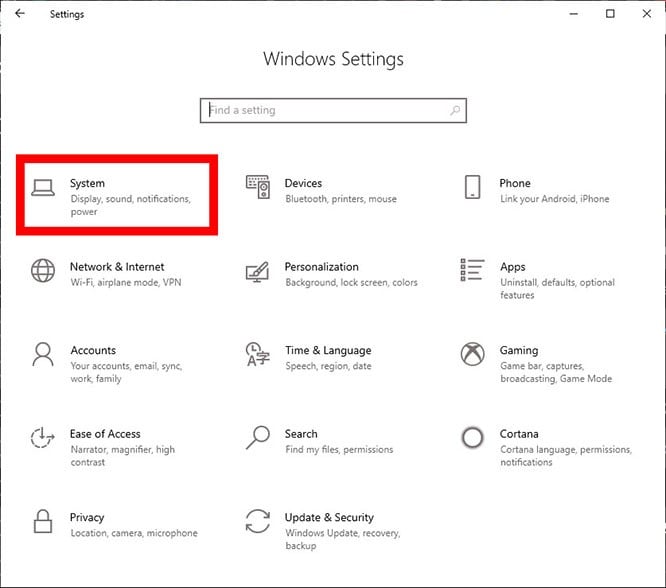Click 'Windows Update, recovery, backup' description

(x=343, y=539)
